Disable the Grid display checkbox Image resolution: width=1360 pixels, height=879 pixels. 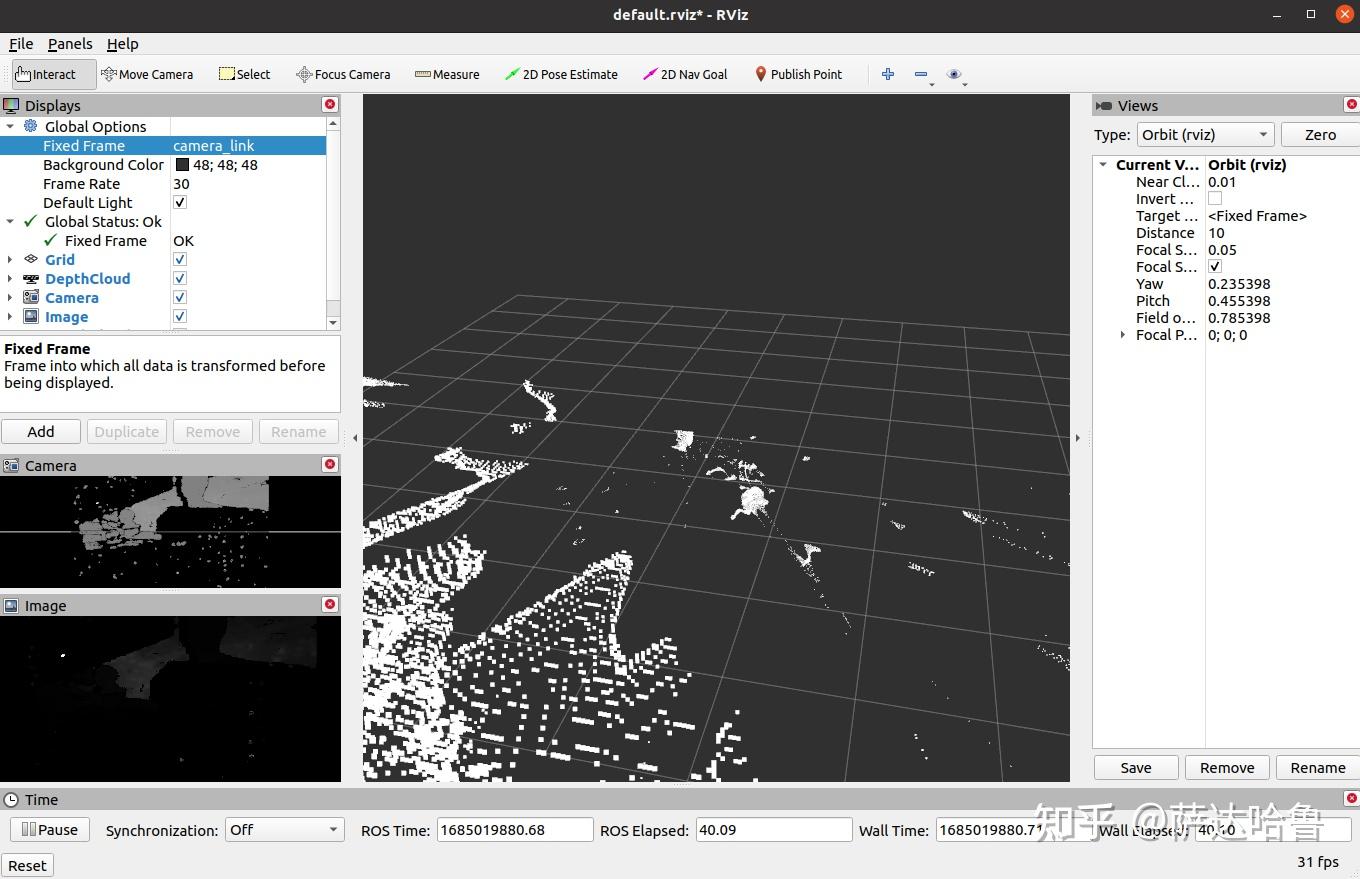click(x=180, y=260)
